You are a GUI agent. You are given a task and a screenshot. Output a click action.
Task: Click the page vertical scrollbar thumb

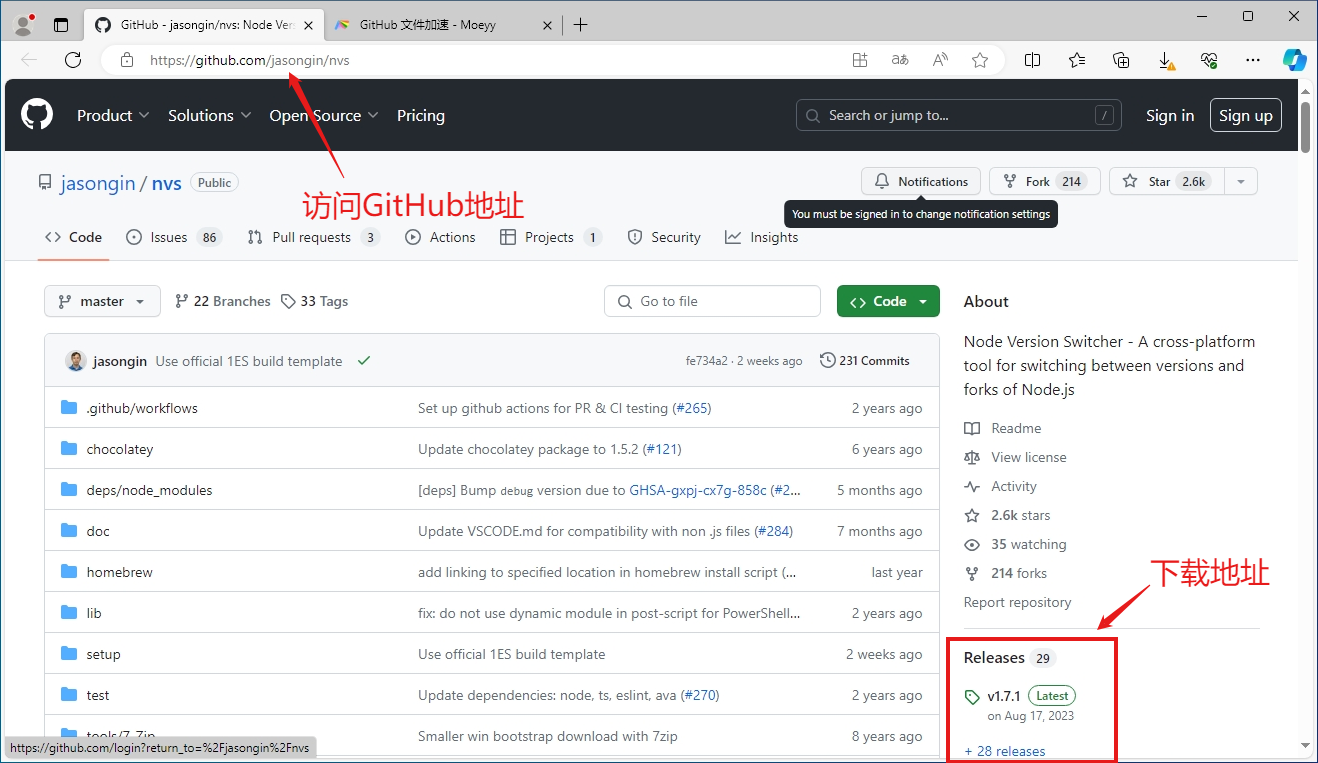1306,127
